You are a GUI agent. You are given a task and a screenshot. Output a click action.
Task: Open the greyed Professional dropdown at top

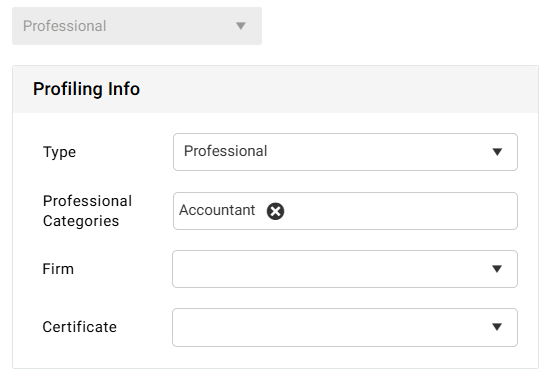[137, 26]
